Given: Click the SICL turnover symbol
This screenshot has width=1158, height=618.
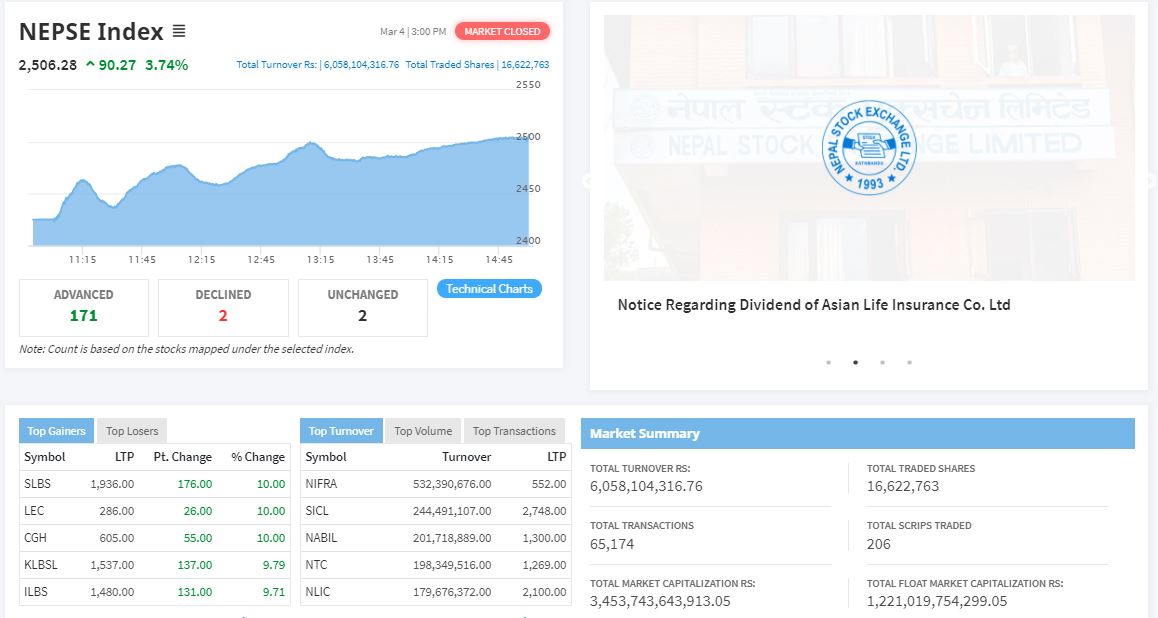Looking at the screenshot, I should point(317,511).
